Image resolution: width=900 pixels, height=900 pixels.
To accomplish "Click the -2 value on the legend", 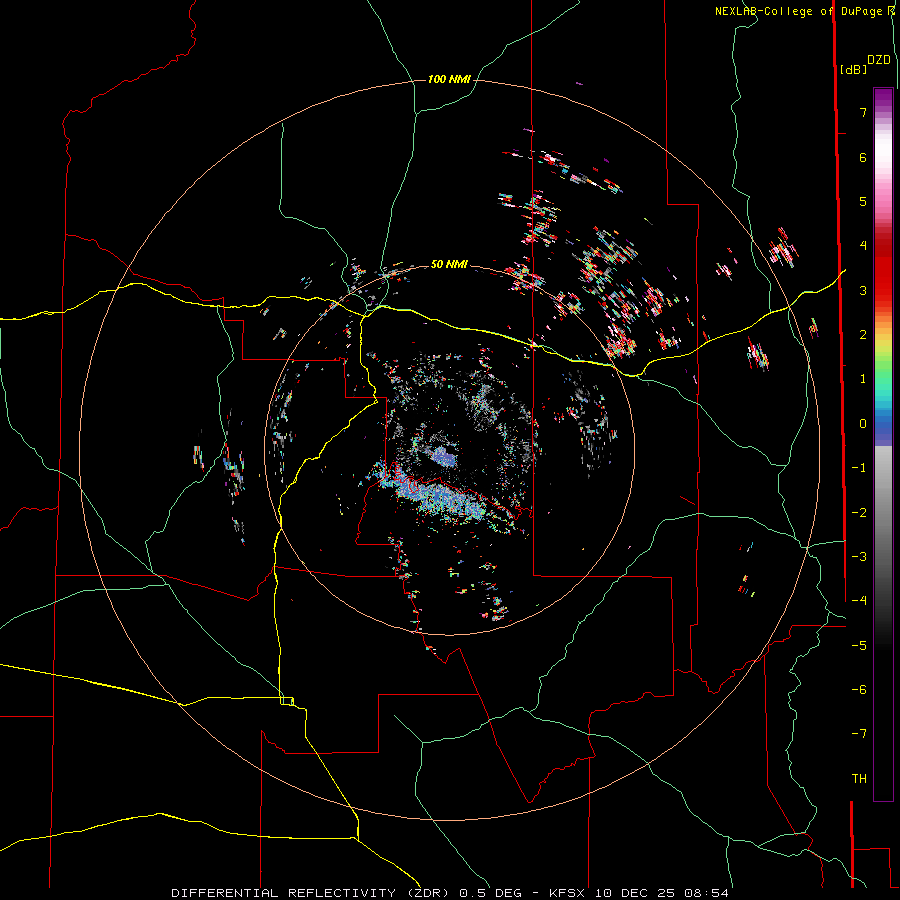I will click(x=859, y=513).
